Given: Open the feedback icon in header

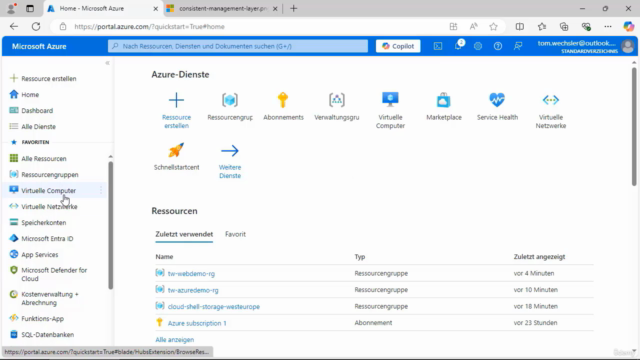Looking at the screenshot, I should [518, 46].
